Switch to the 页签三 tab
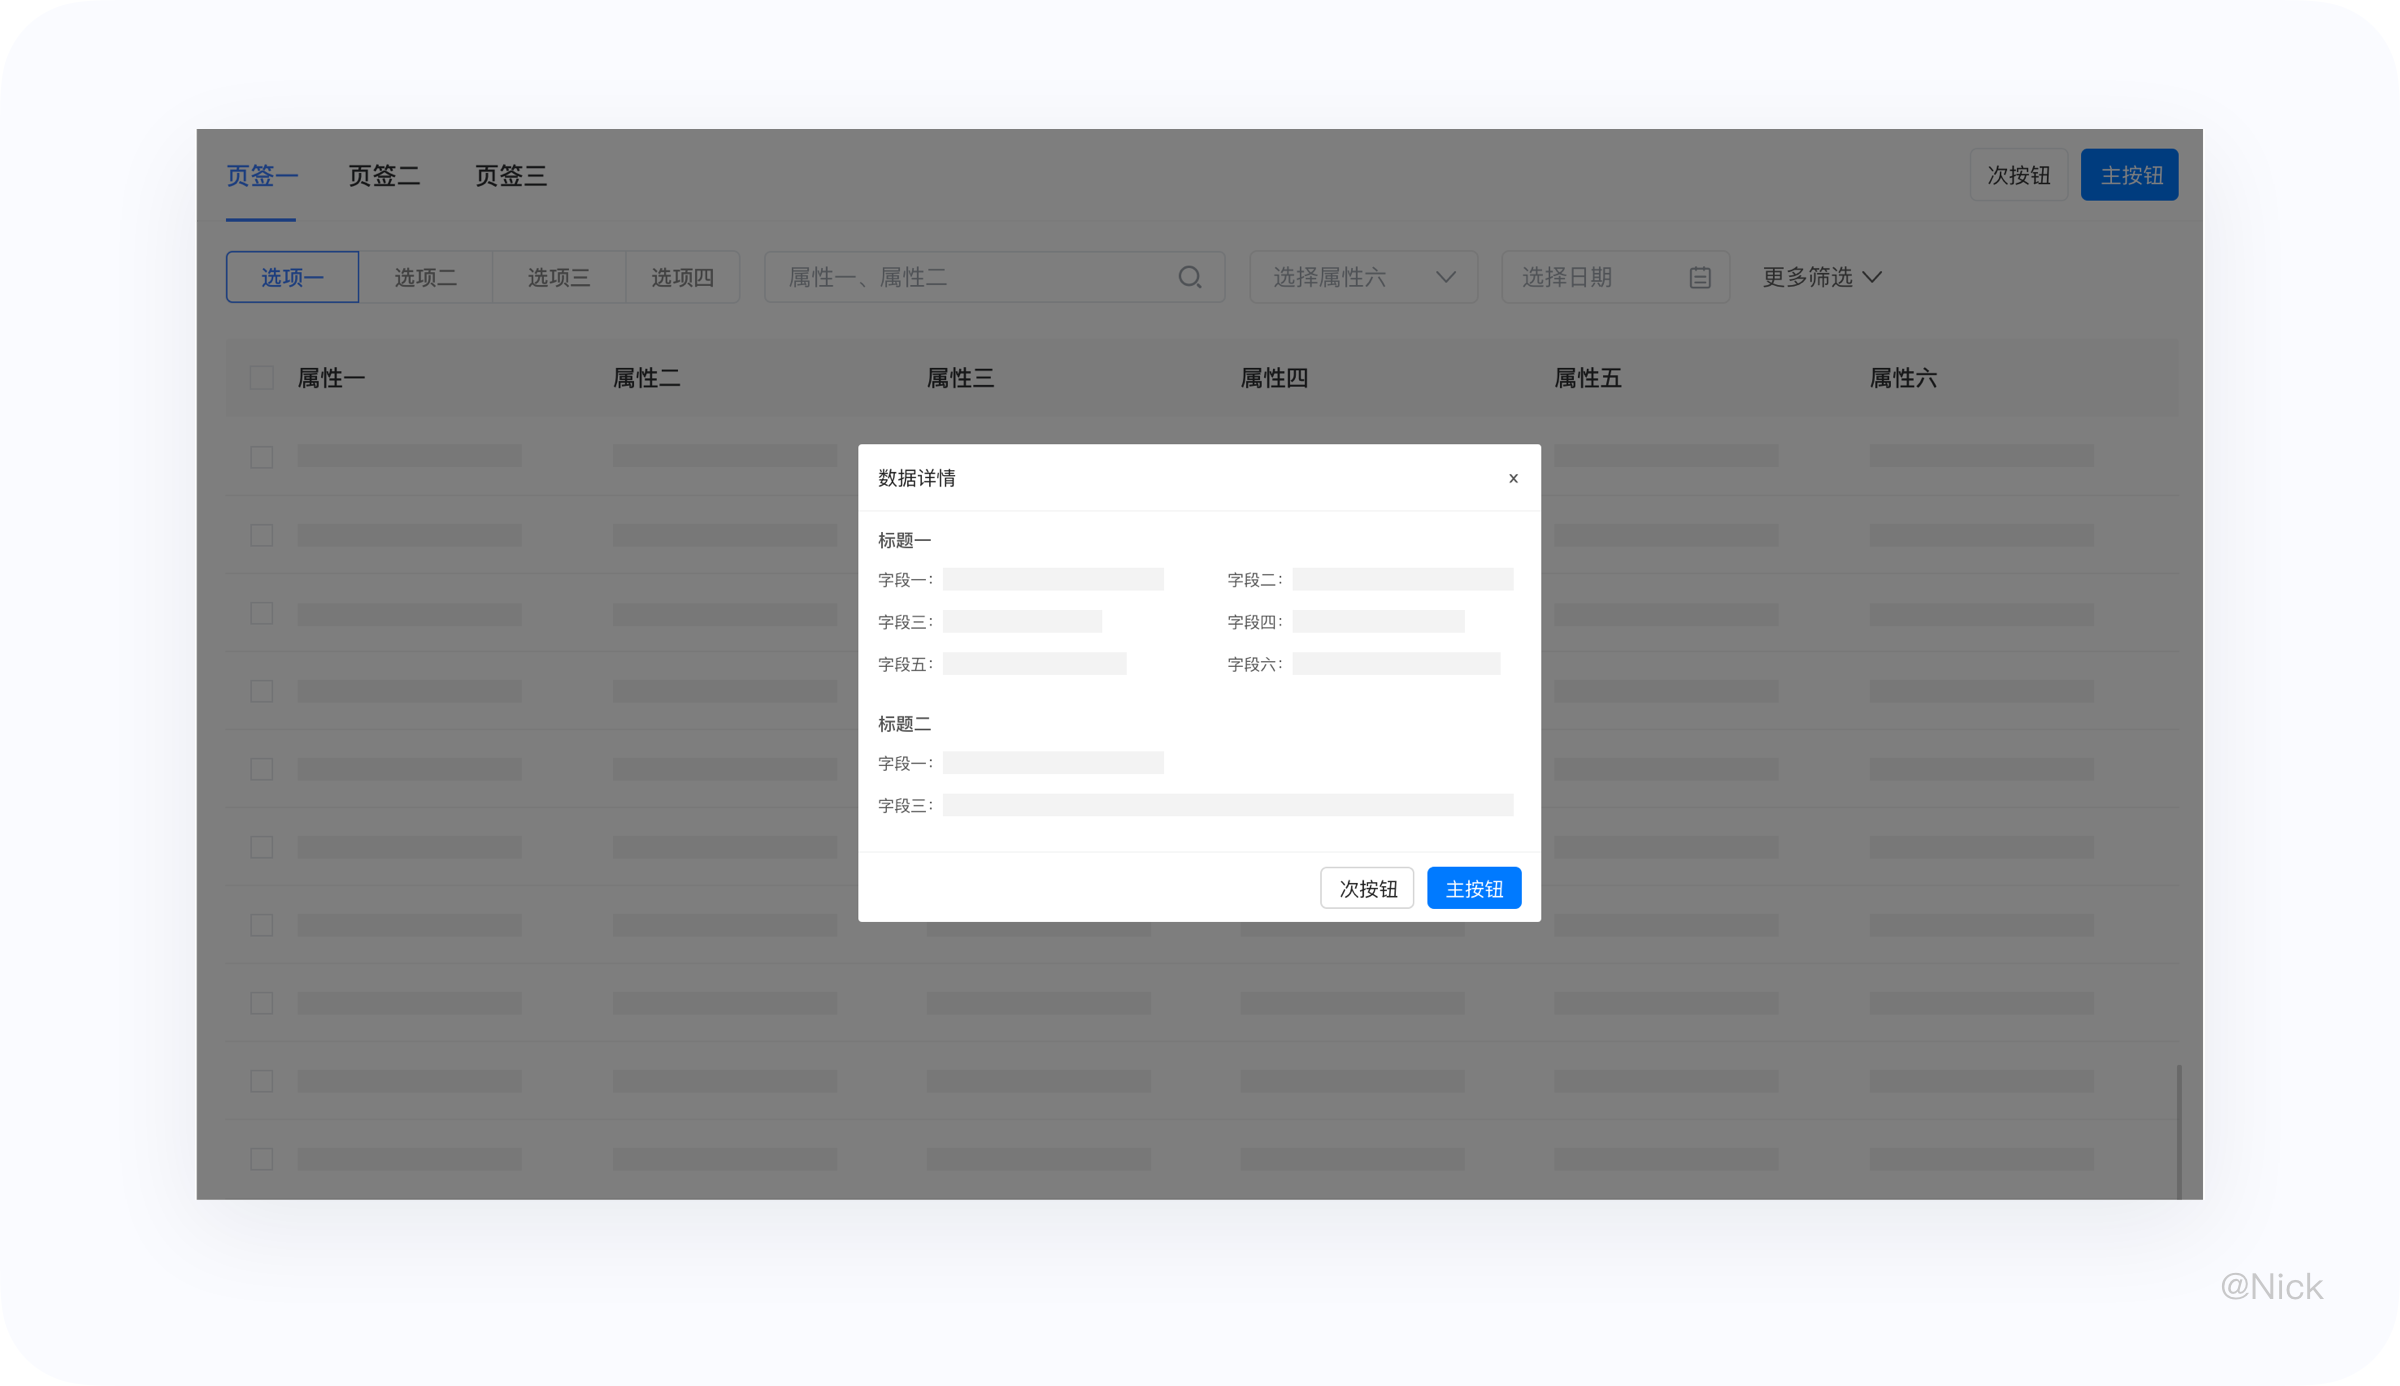 click(x=511, y=176)
